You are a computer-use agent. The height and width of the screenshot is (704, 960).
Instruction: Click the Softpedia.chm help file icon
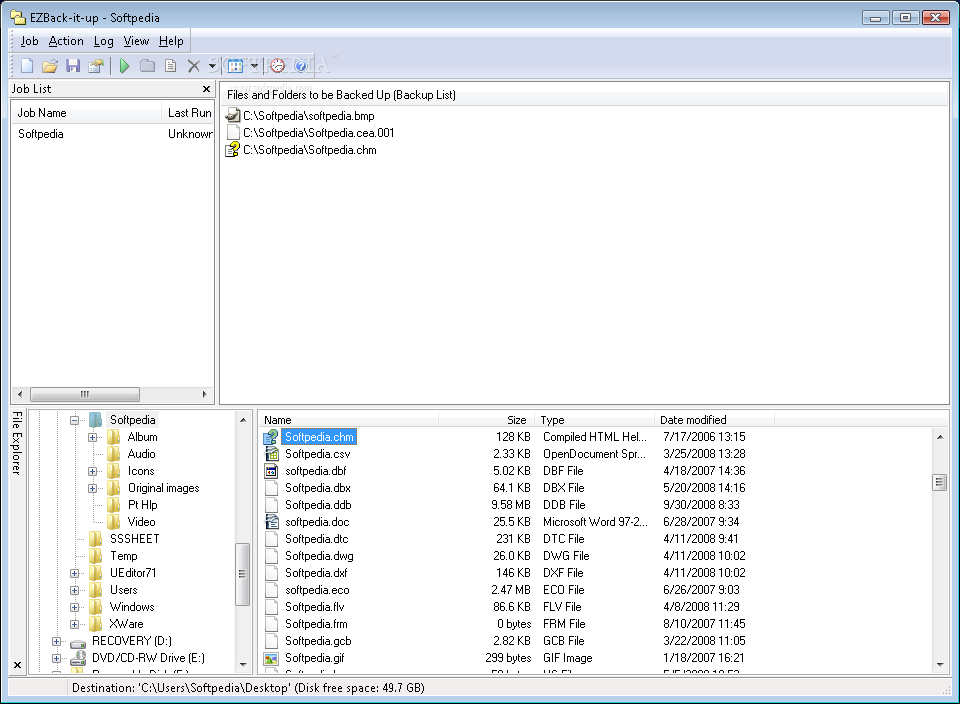(x=271, y=437)
